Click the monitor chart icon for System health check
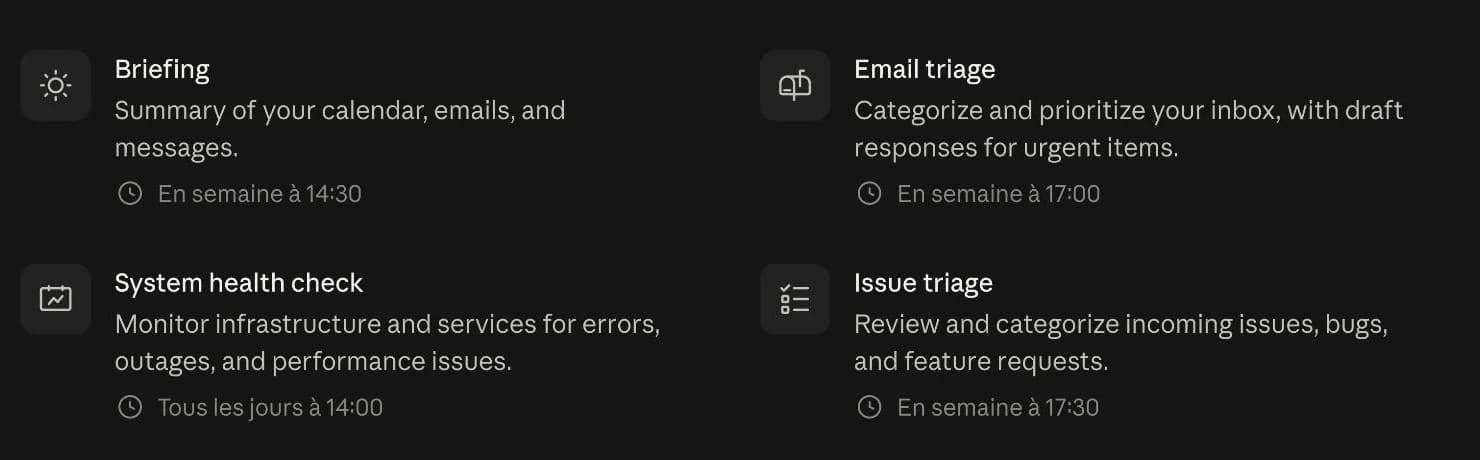The height and width of the screenshot is (460, 1480). (x=55, y=299)
